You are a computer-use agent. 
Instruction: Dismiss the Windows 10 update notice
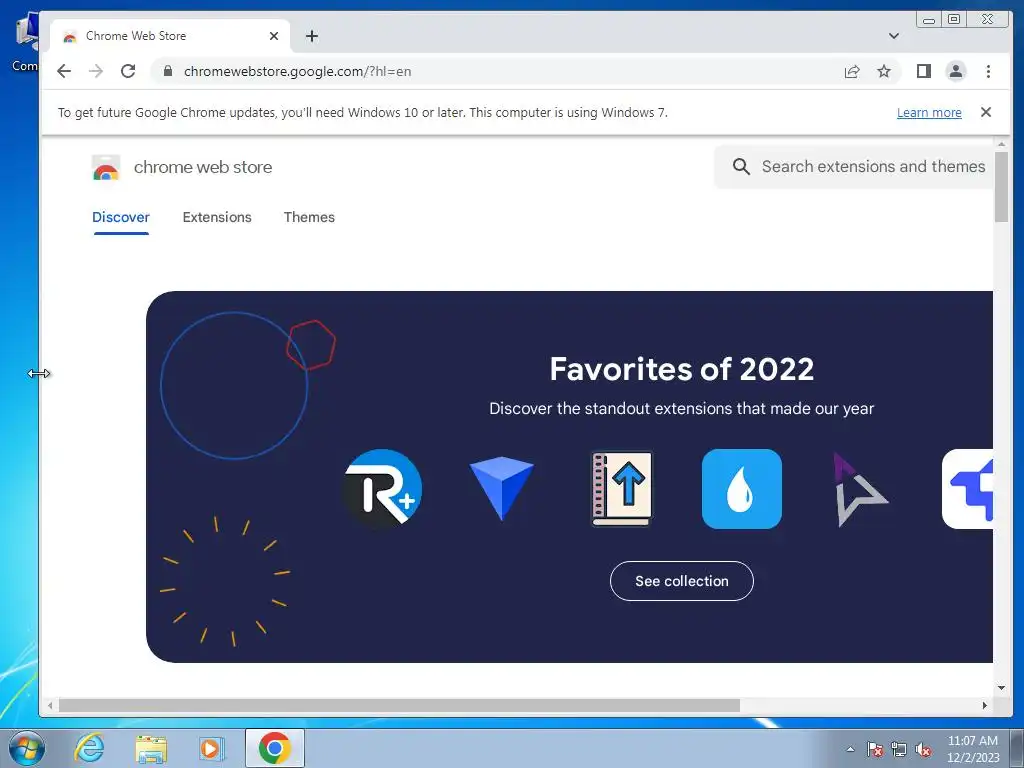[986, 112]
